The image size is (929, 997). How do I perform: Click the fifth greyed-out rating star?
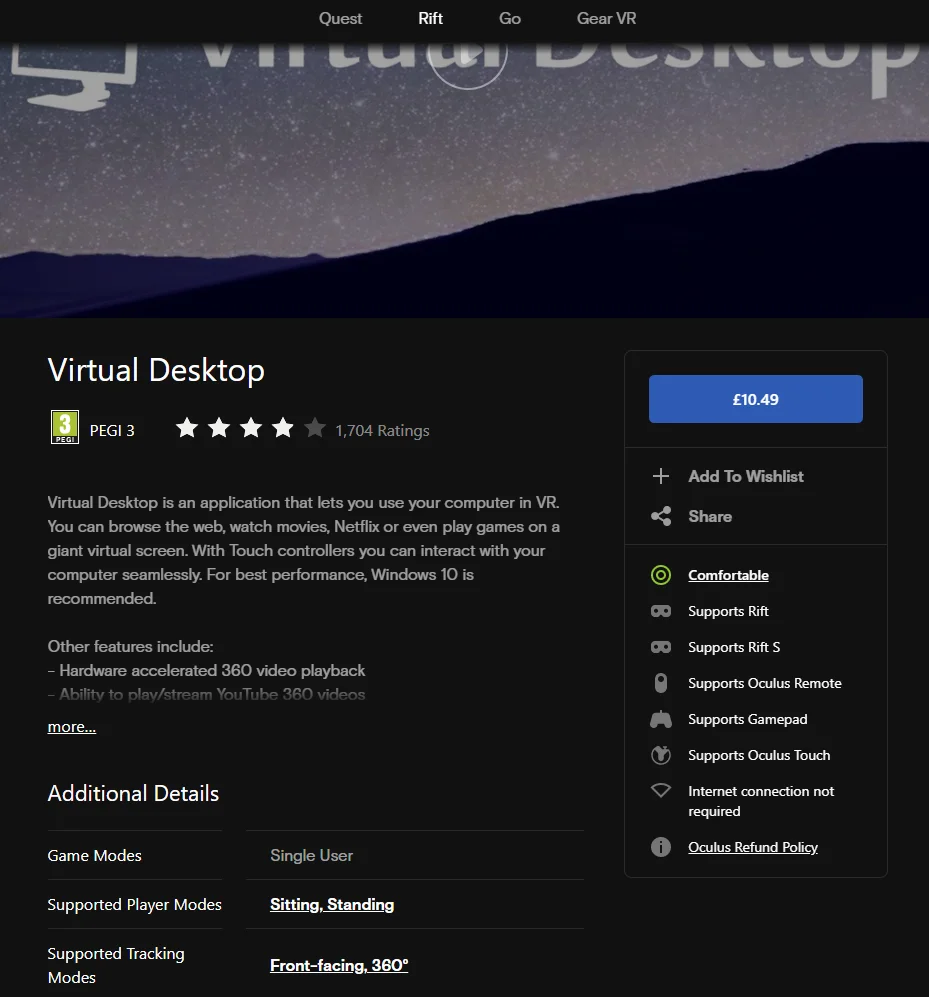[x=315, y=428]
